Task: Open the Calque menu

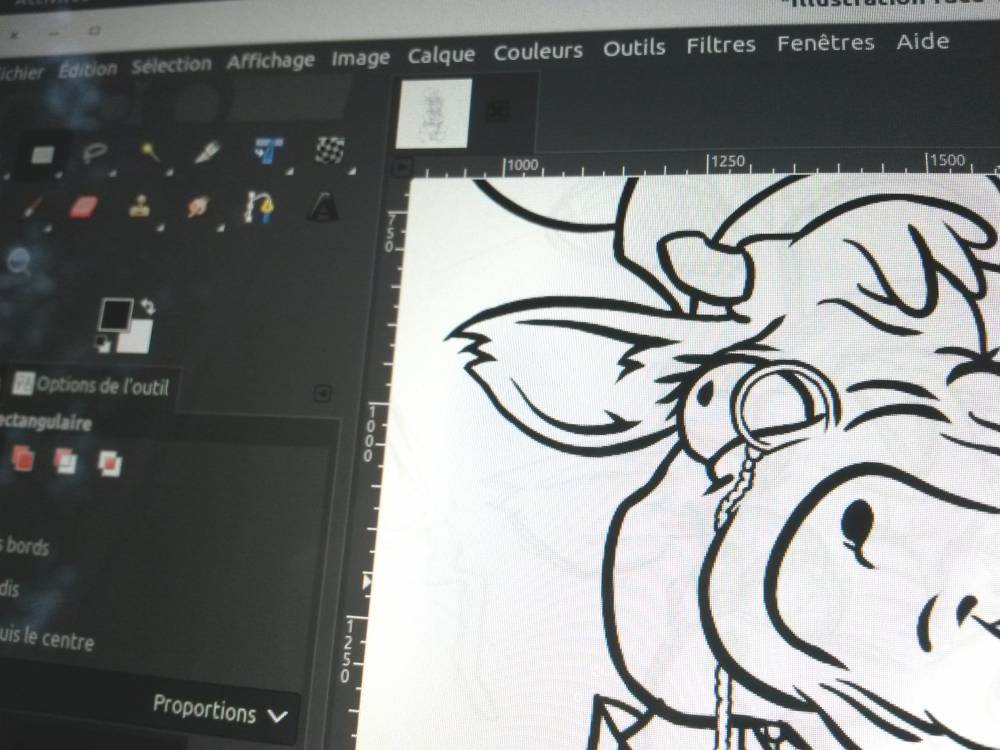Action: coord(441,55)
